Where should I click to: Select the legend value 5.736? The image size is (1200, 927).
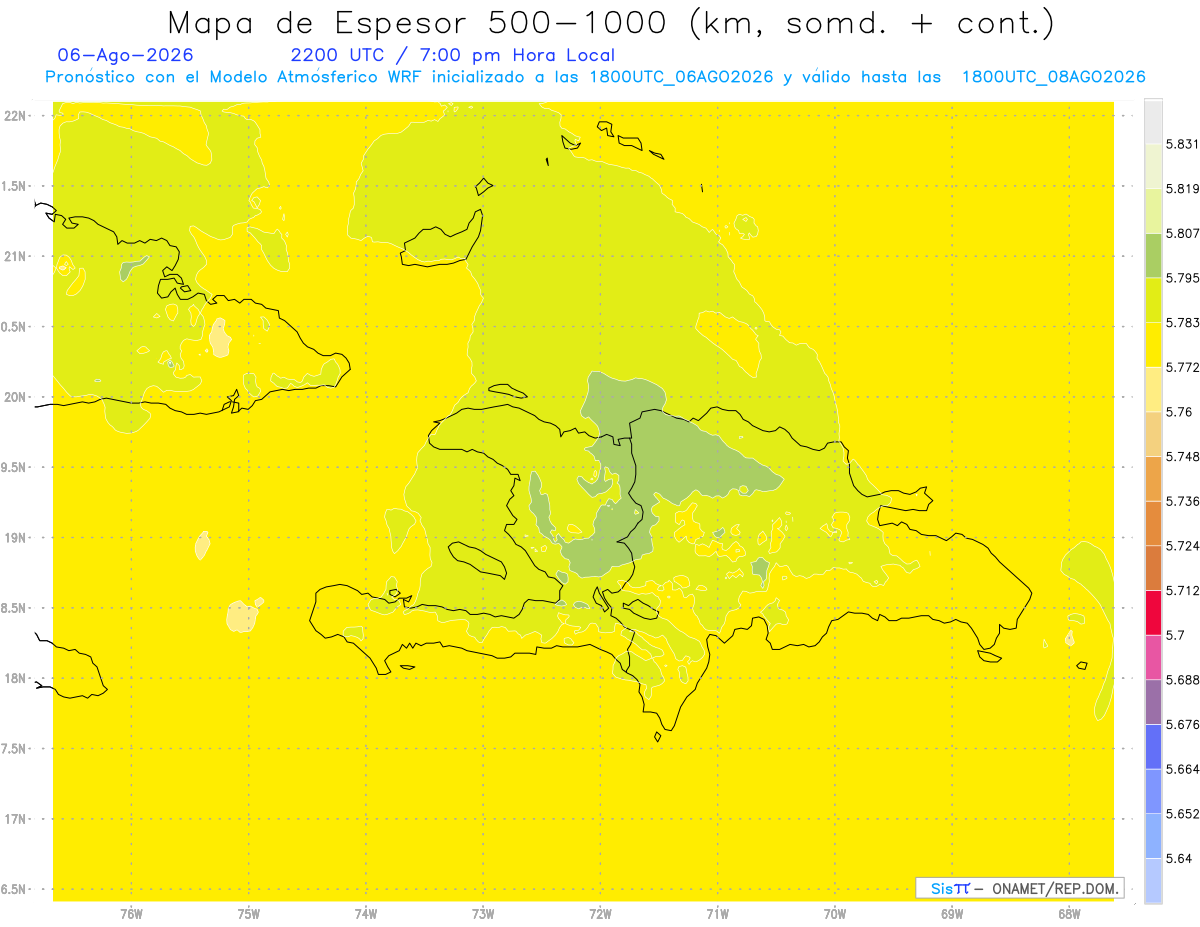[1182, 501]
